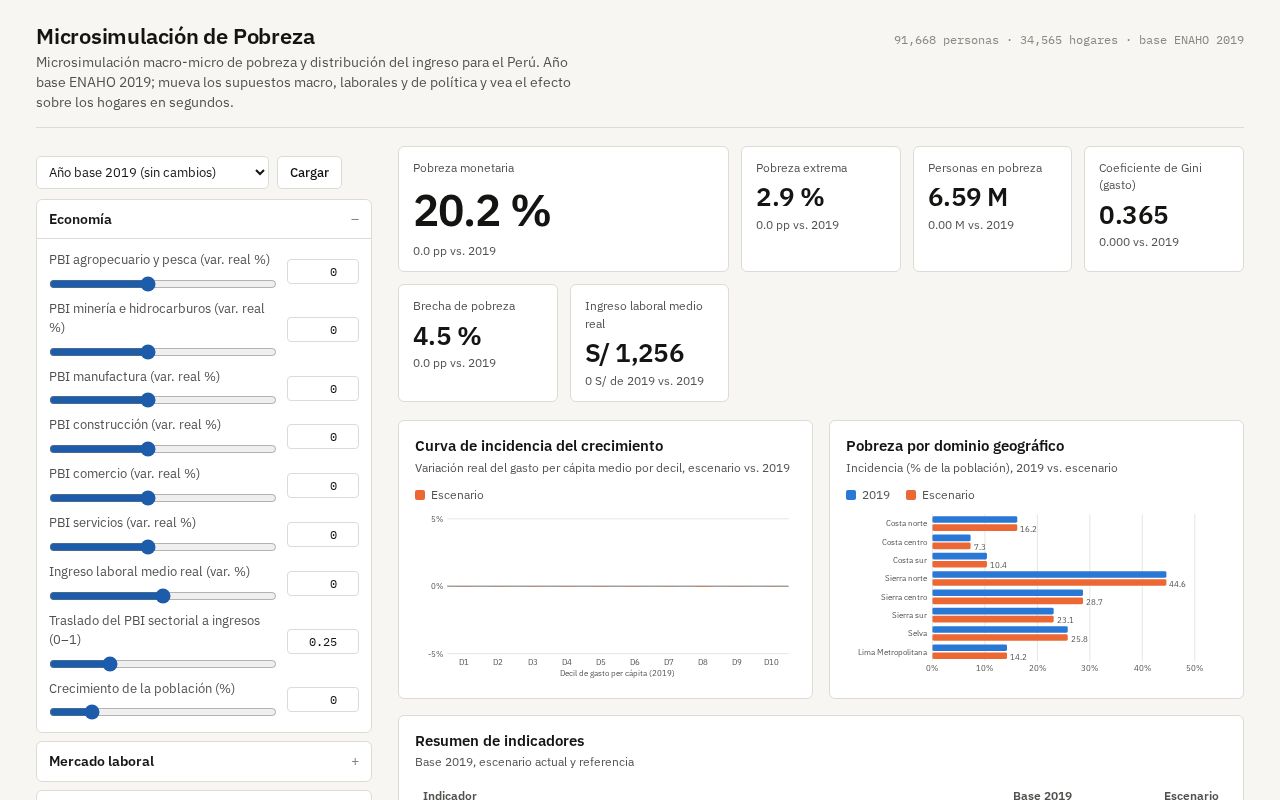The width and height of the screenshot is (1280, 800).
Task: Click the Pobreza monetaria 20.2 % card
Action: [563, 209]
